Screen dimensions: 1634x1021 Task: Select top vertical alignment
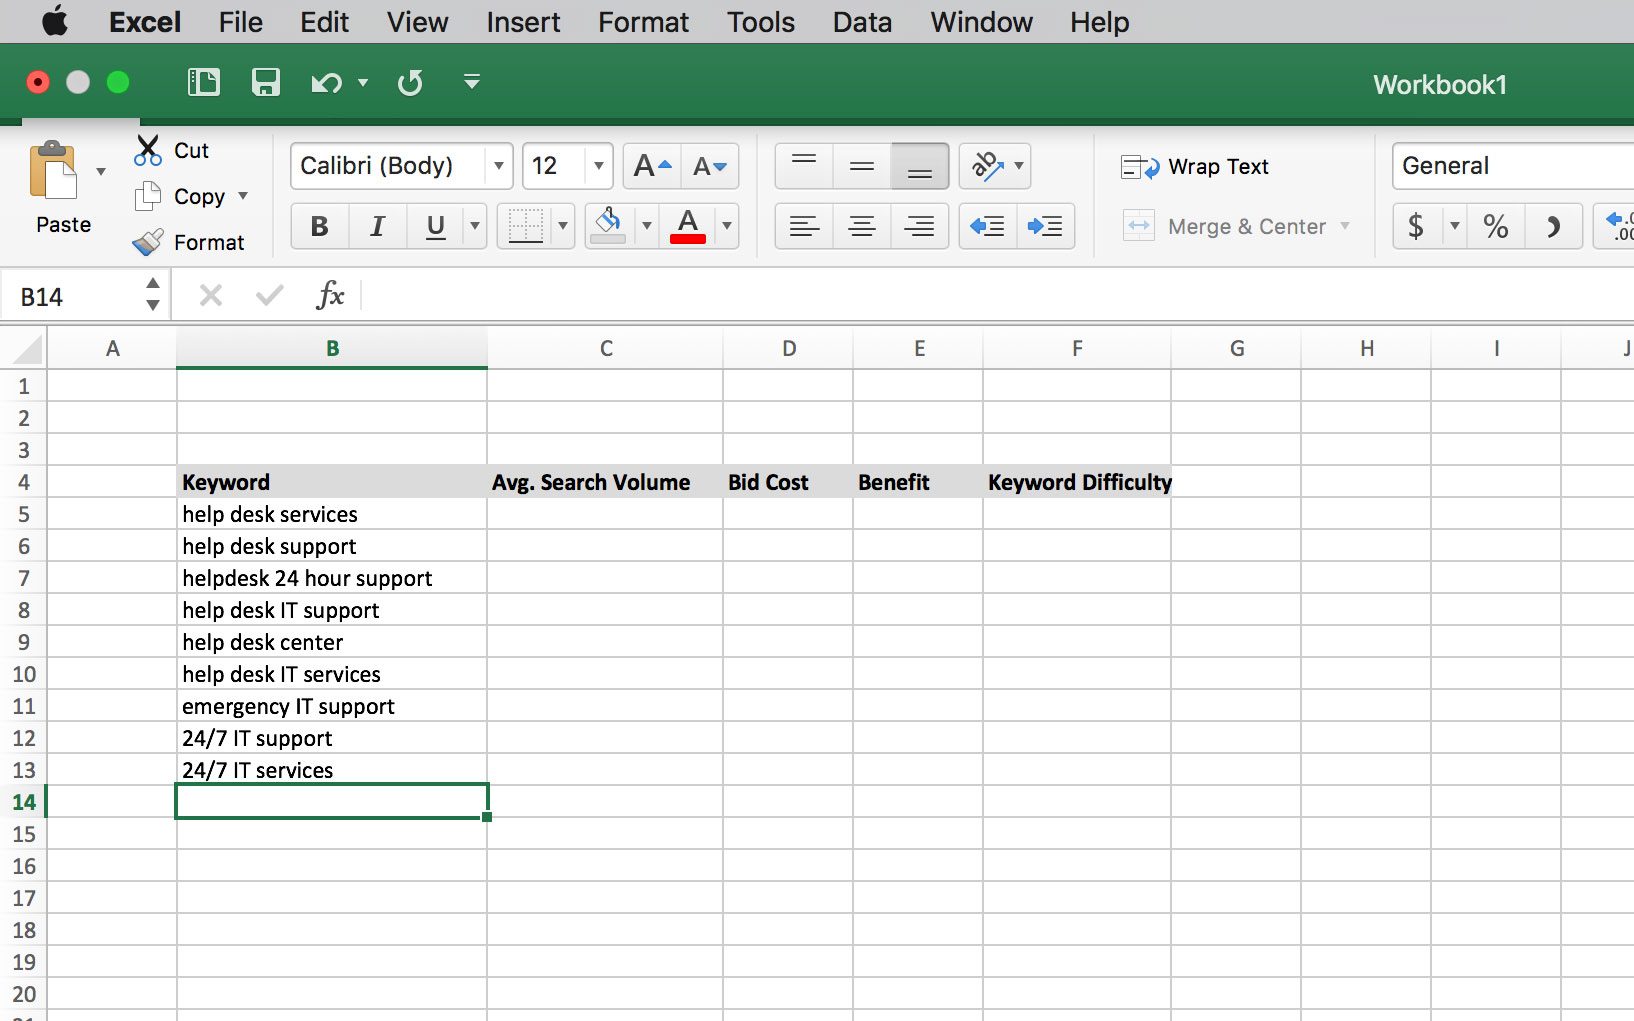pyautogui.click(x=804, y=166)
